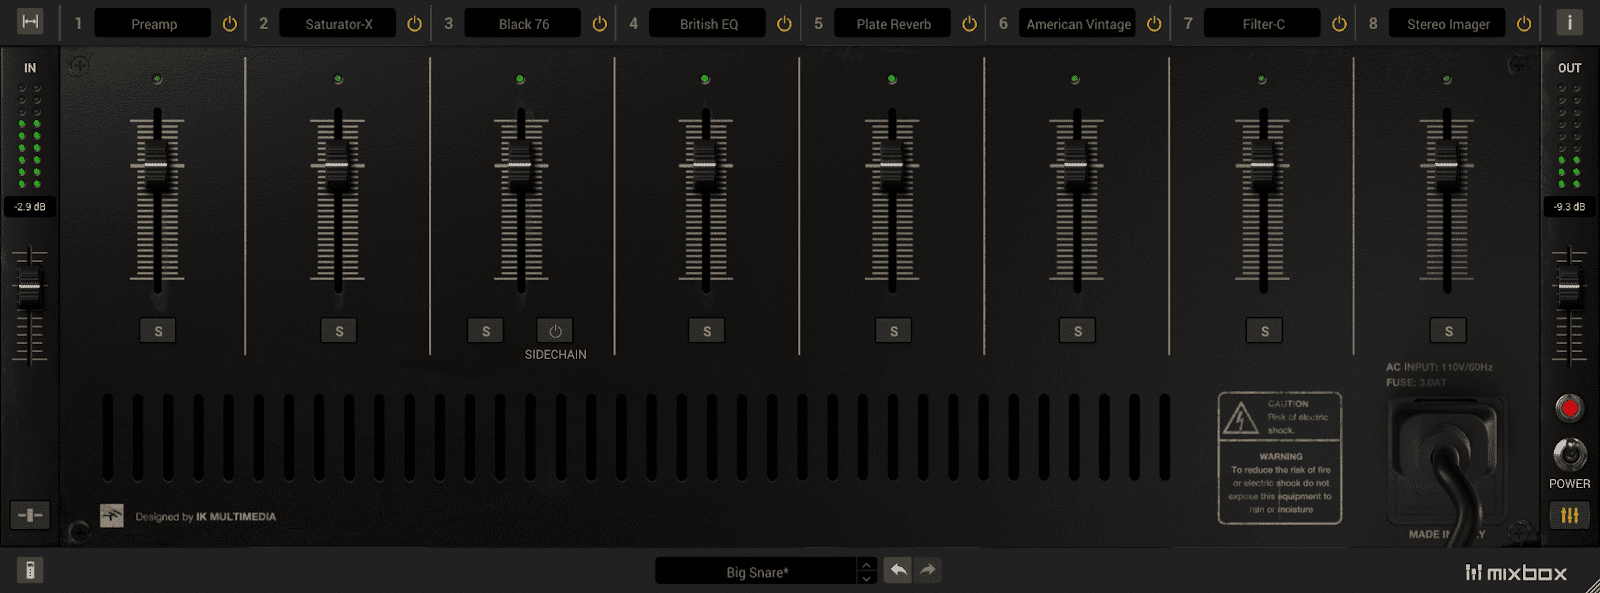The width and height of the screenshot is (1600, 593).
Task: Click the red button above POWER
Action: pos(1569,408)
